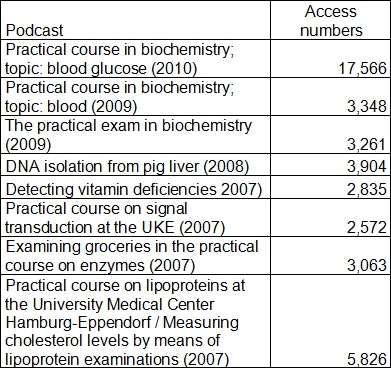Image resolution: width=391 pixels, height=368 pixels.
Task: Select the Access numbers header cell
Action: pyautogui.click(x=330, y=20)
